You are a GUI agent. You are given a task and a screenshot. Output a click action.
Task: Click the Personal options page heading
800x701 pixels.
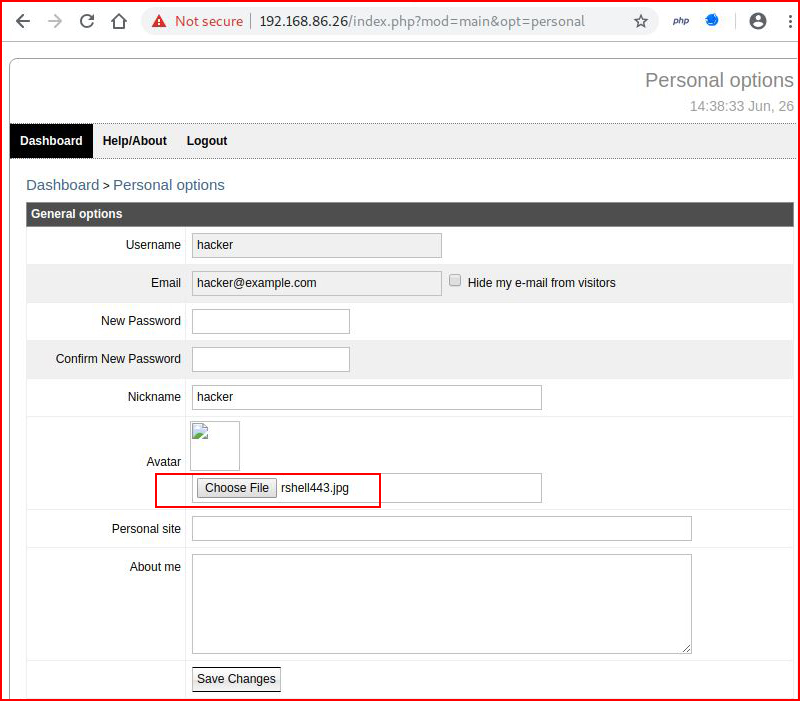(x=719, y=80)
